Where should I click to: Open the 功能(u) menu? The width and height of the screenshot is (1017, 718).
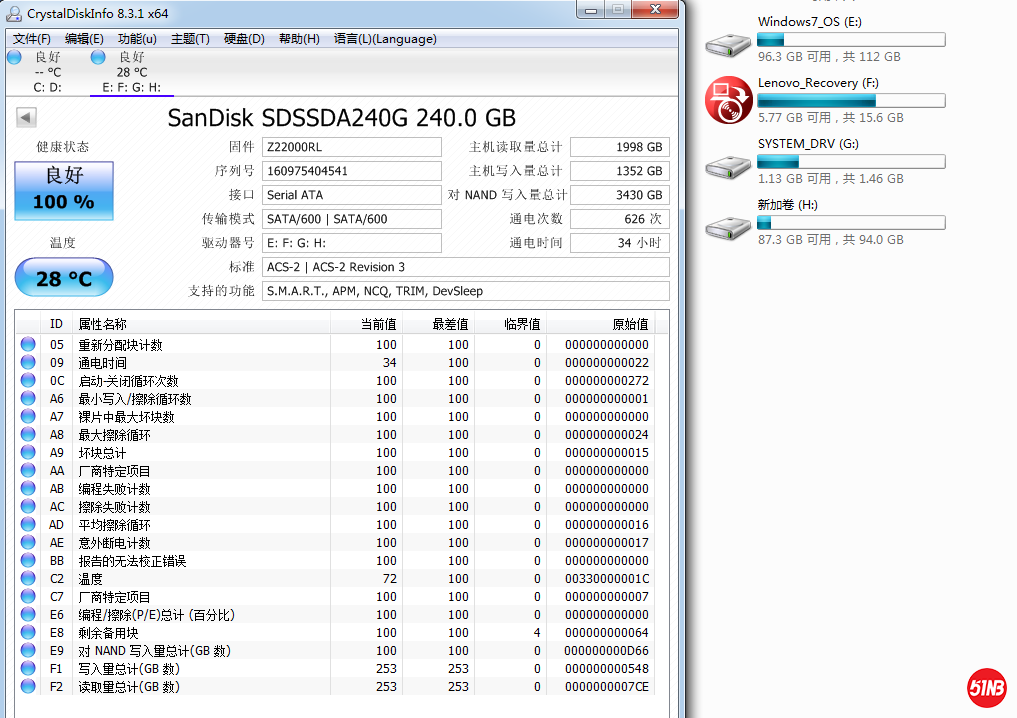pyautogui.click(x=137, y=39)
